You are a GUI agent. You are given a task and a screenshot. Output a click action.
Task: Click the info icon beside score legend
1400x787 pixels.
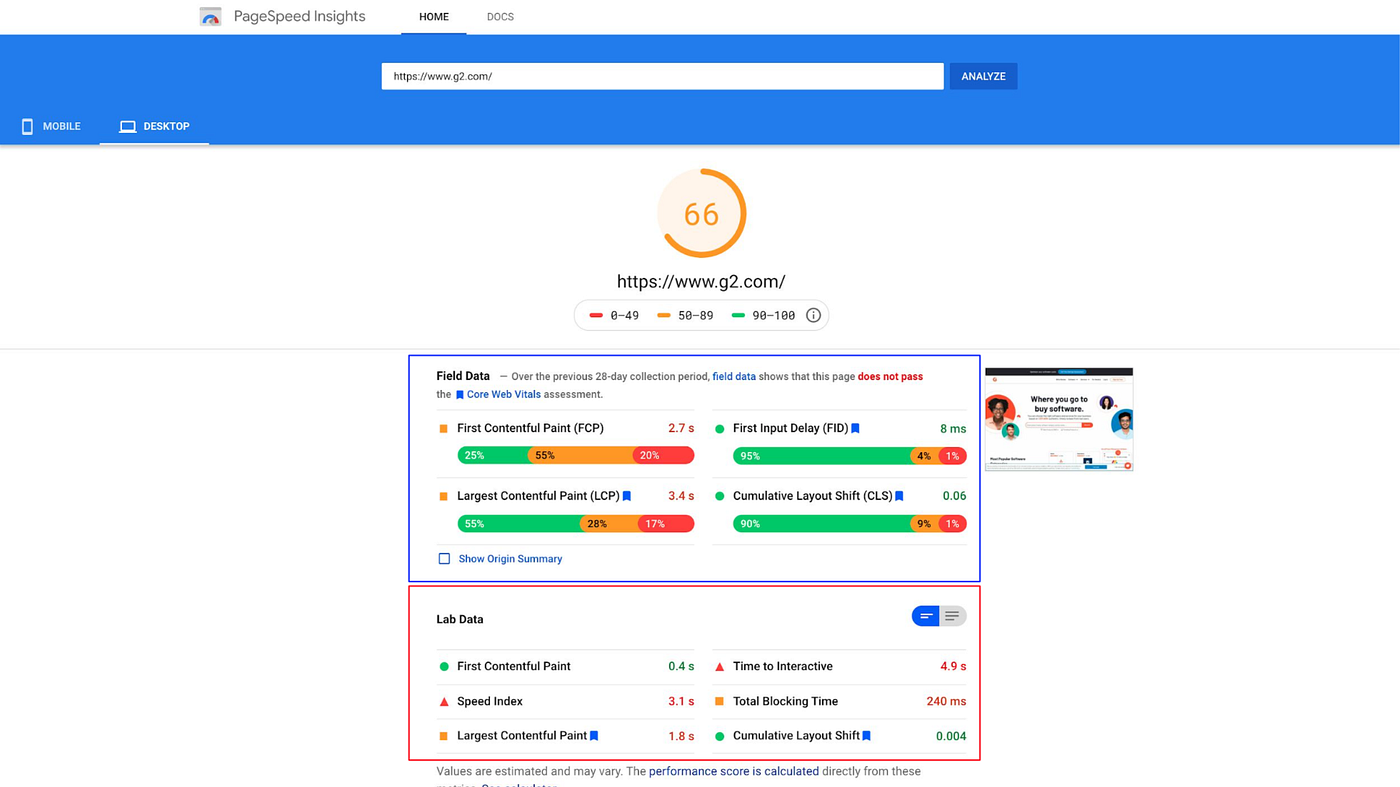pyautogui.click(x=813, y=315)
